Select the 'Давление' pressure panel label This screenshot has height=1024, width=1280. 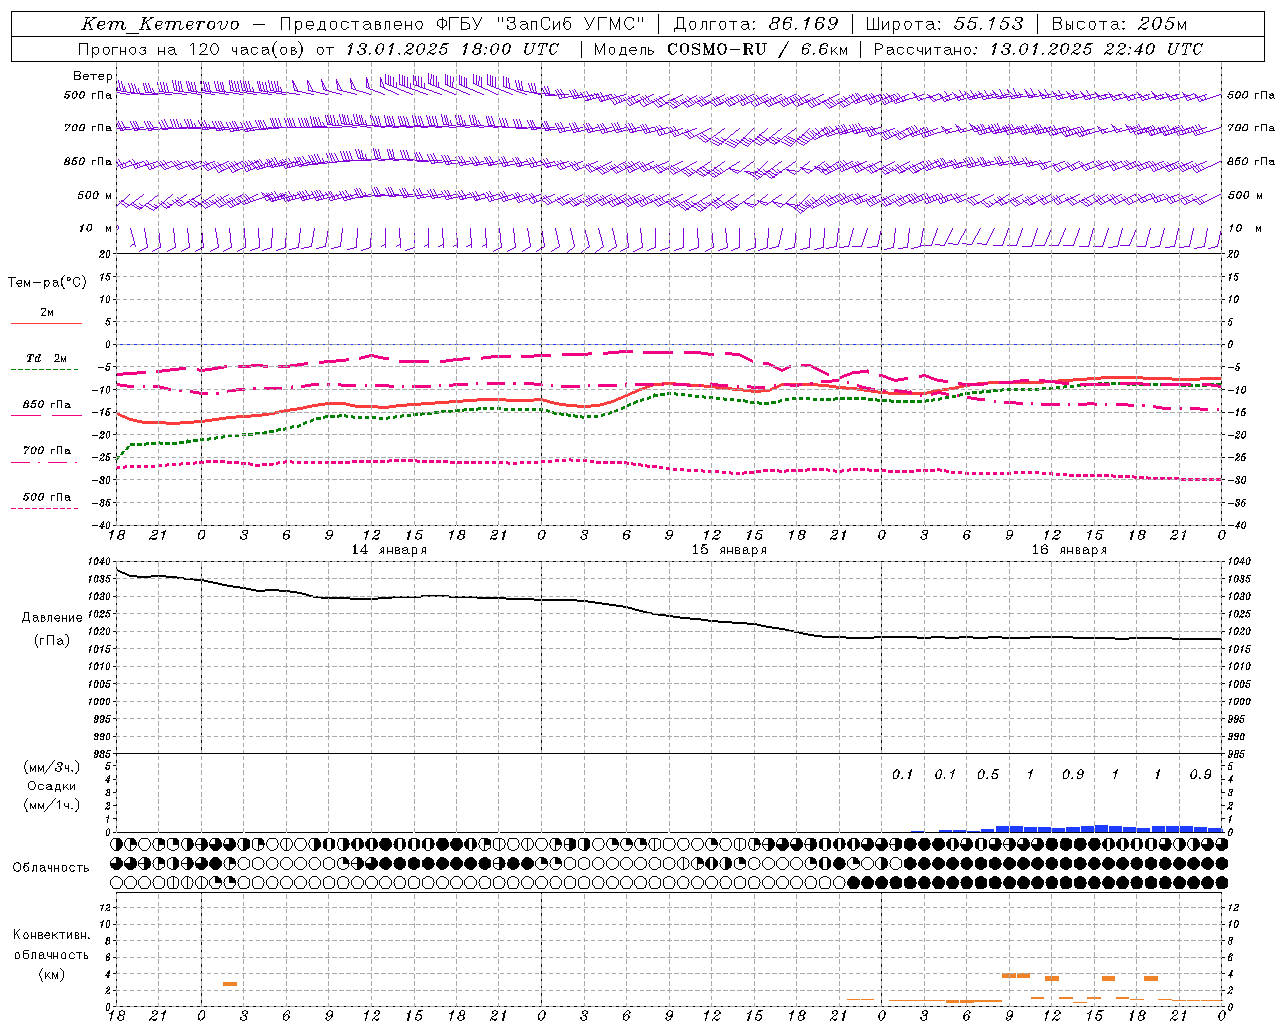tap(52, 618)
